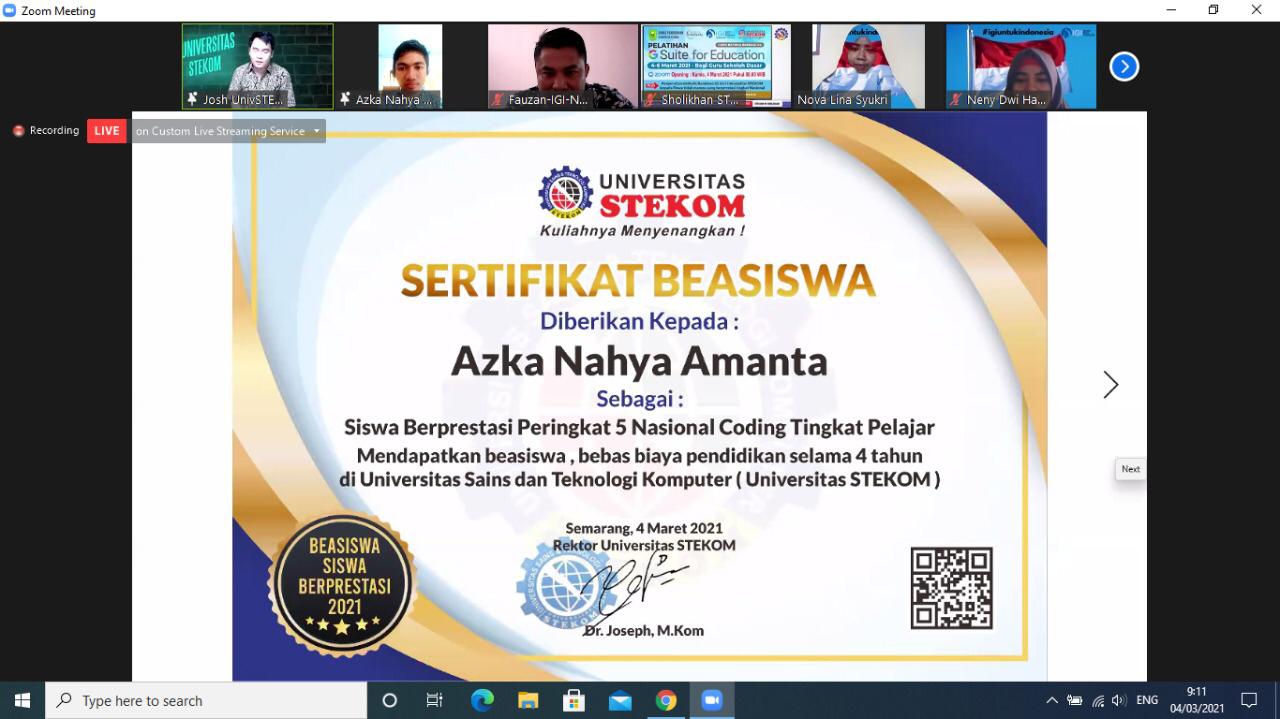Click the QR code on the certificate
Screen dimensions: 1280x719
[951, 588]
